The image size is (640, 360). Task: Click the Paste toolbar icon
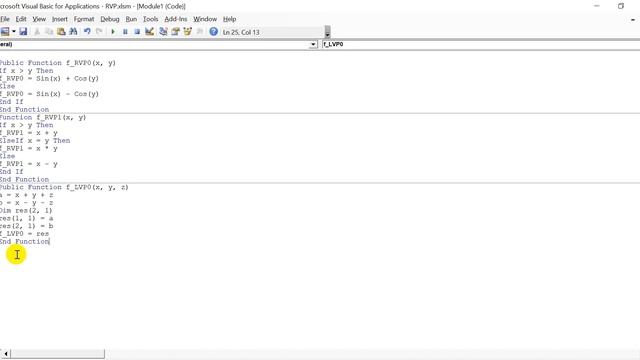[x=61, y=31]
